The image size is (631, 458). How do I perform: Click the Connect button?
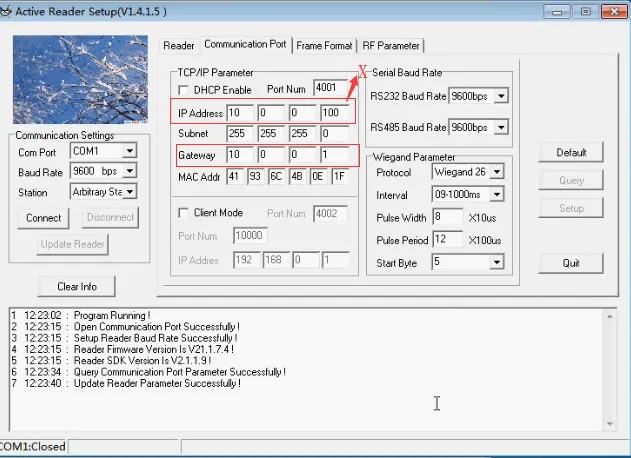coord(43,218)
